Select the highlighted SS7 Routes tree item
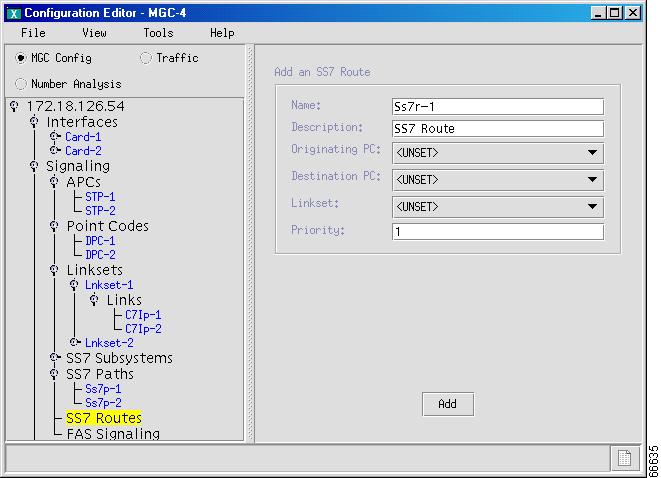661x478 pixels. tap(103, 418)
